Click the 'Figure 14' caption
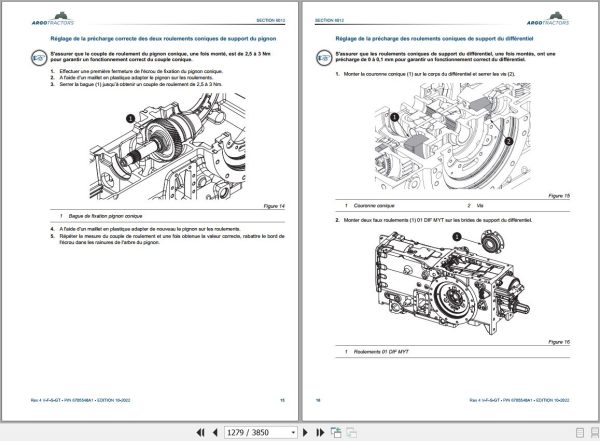The image size is (600, 441). (x=274, y=206)
